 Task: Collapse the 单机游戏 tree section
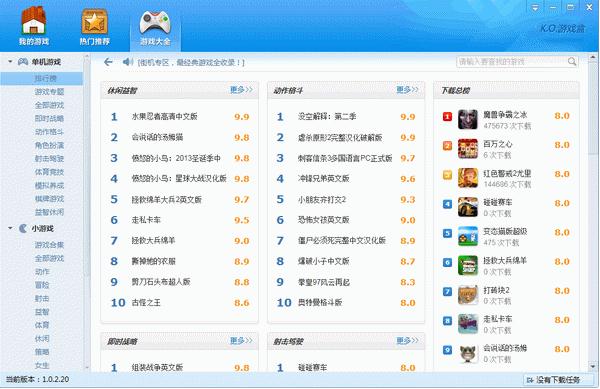(10, 62)
